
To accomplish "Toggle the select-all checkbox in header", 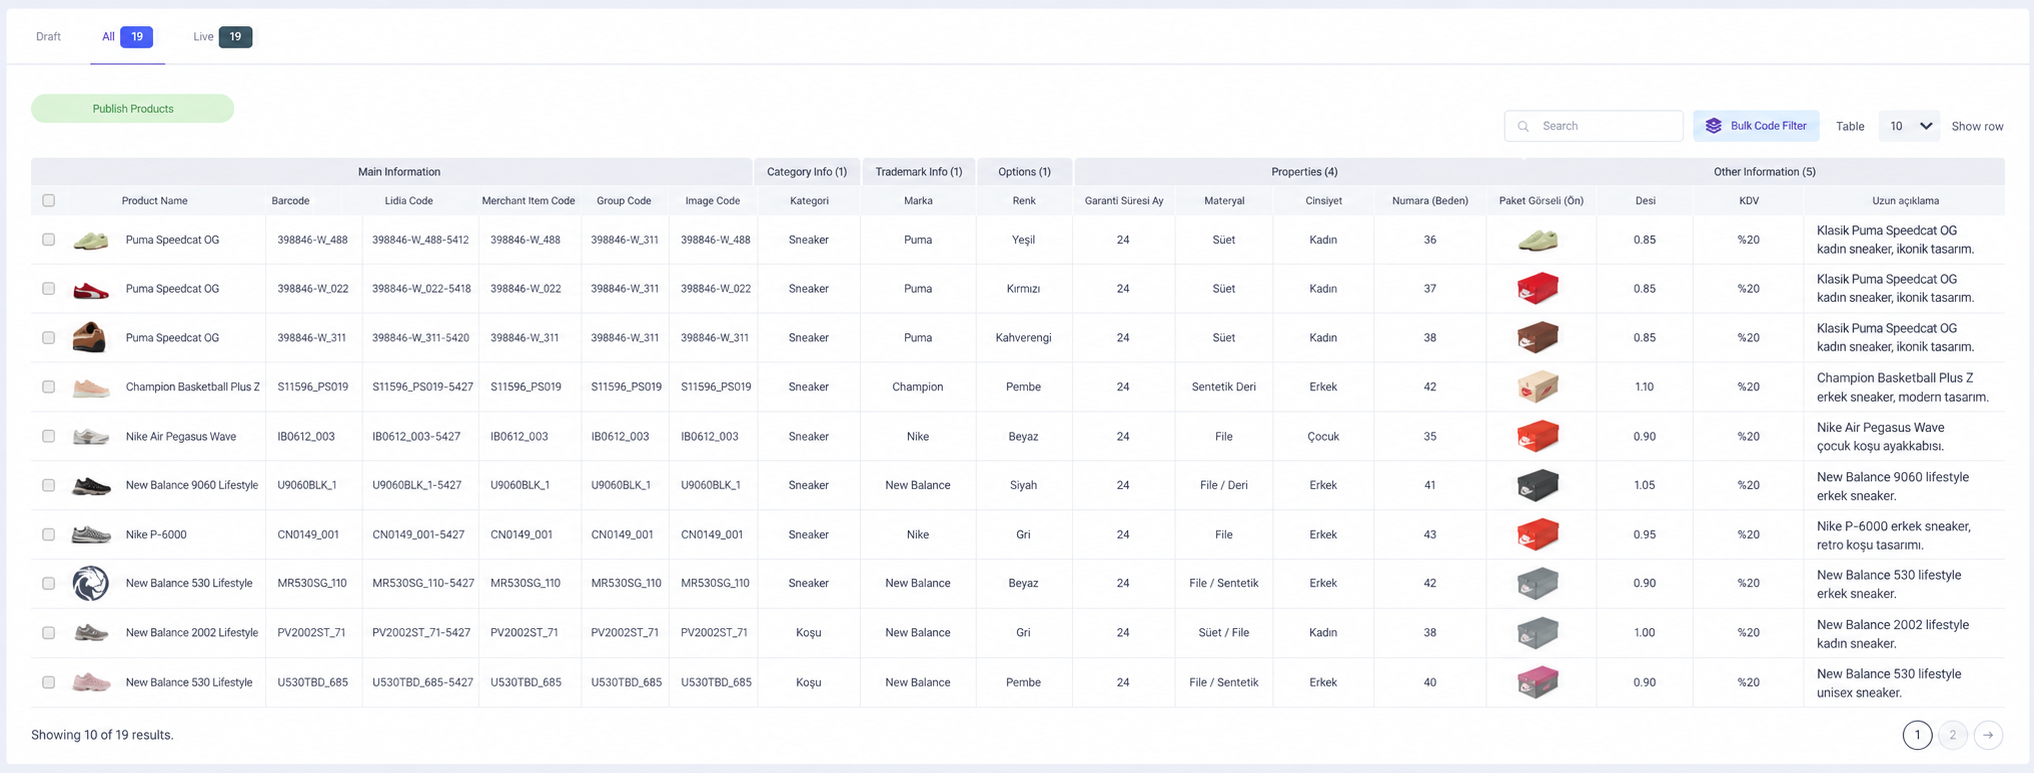I will [x=48, y=201].
